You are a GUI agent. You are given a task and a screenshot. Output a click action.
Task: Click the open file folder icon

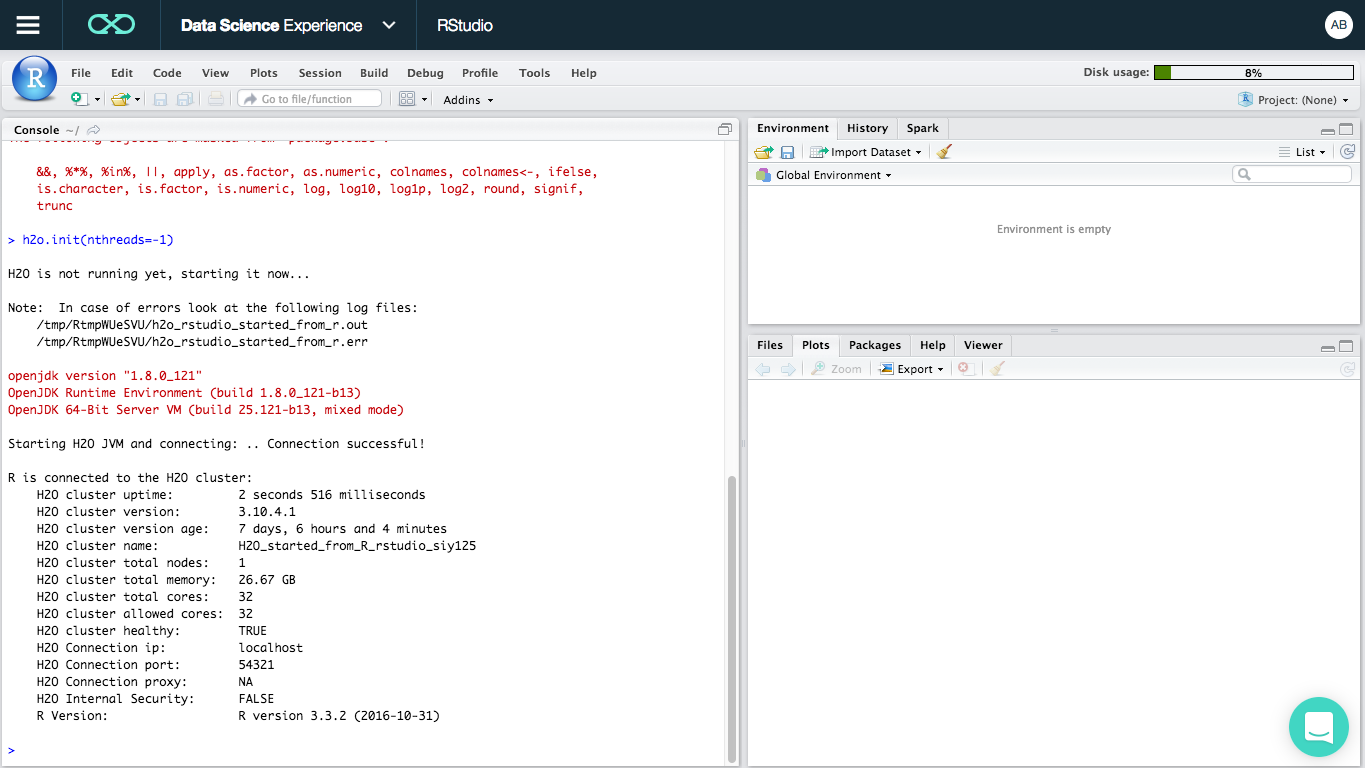(x=119, y=99)
